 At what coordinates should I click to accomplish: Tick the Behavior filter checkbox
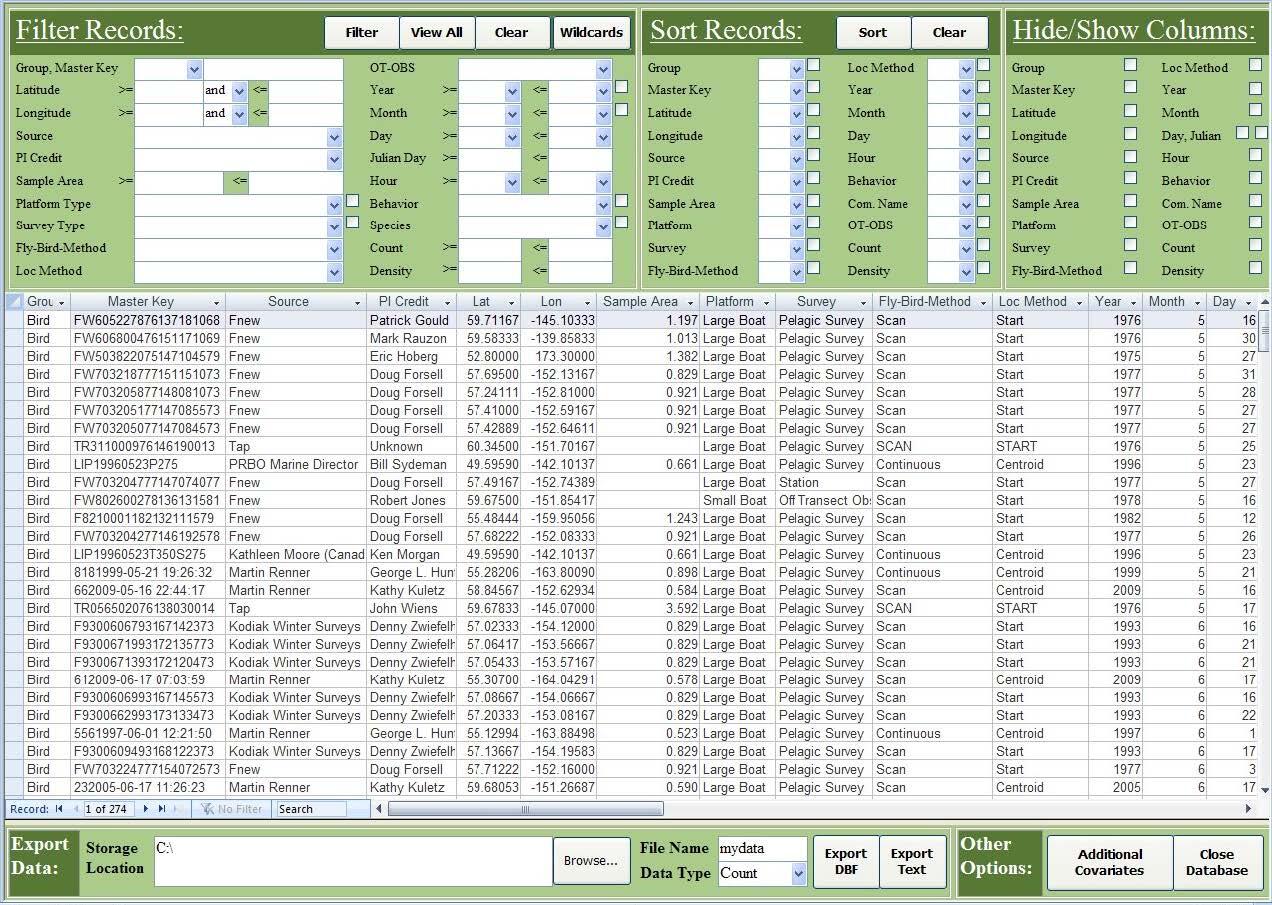click(x=621, y=201)
